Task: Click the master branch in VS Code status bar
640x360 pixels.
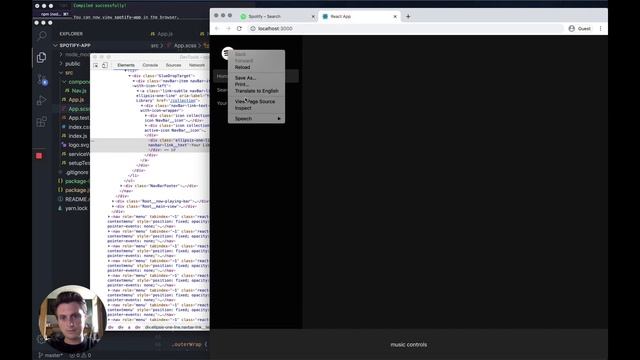Action: (51, 355)
